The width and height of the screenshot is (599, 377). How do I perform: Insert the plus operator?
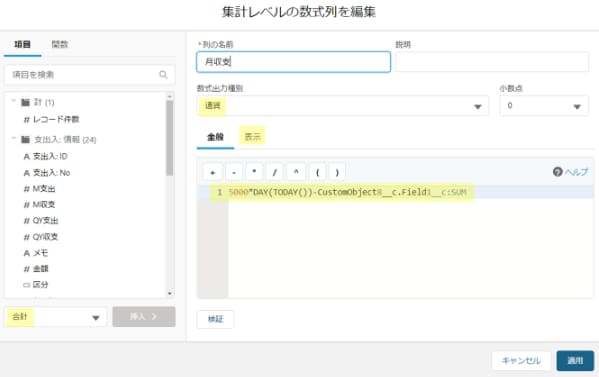212,172
